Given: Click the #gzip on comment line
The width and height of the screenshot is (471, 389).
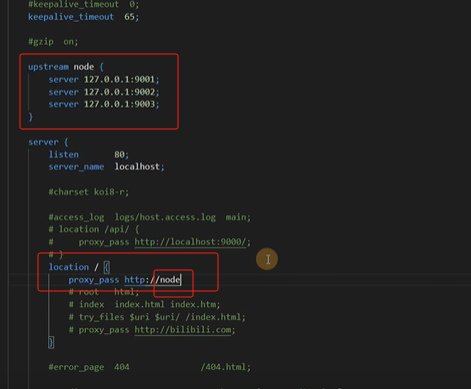Looking at the screenshot, I should 53,42.
